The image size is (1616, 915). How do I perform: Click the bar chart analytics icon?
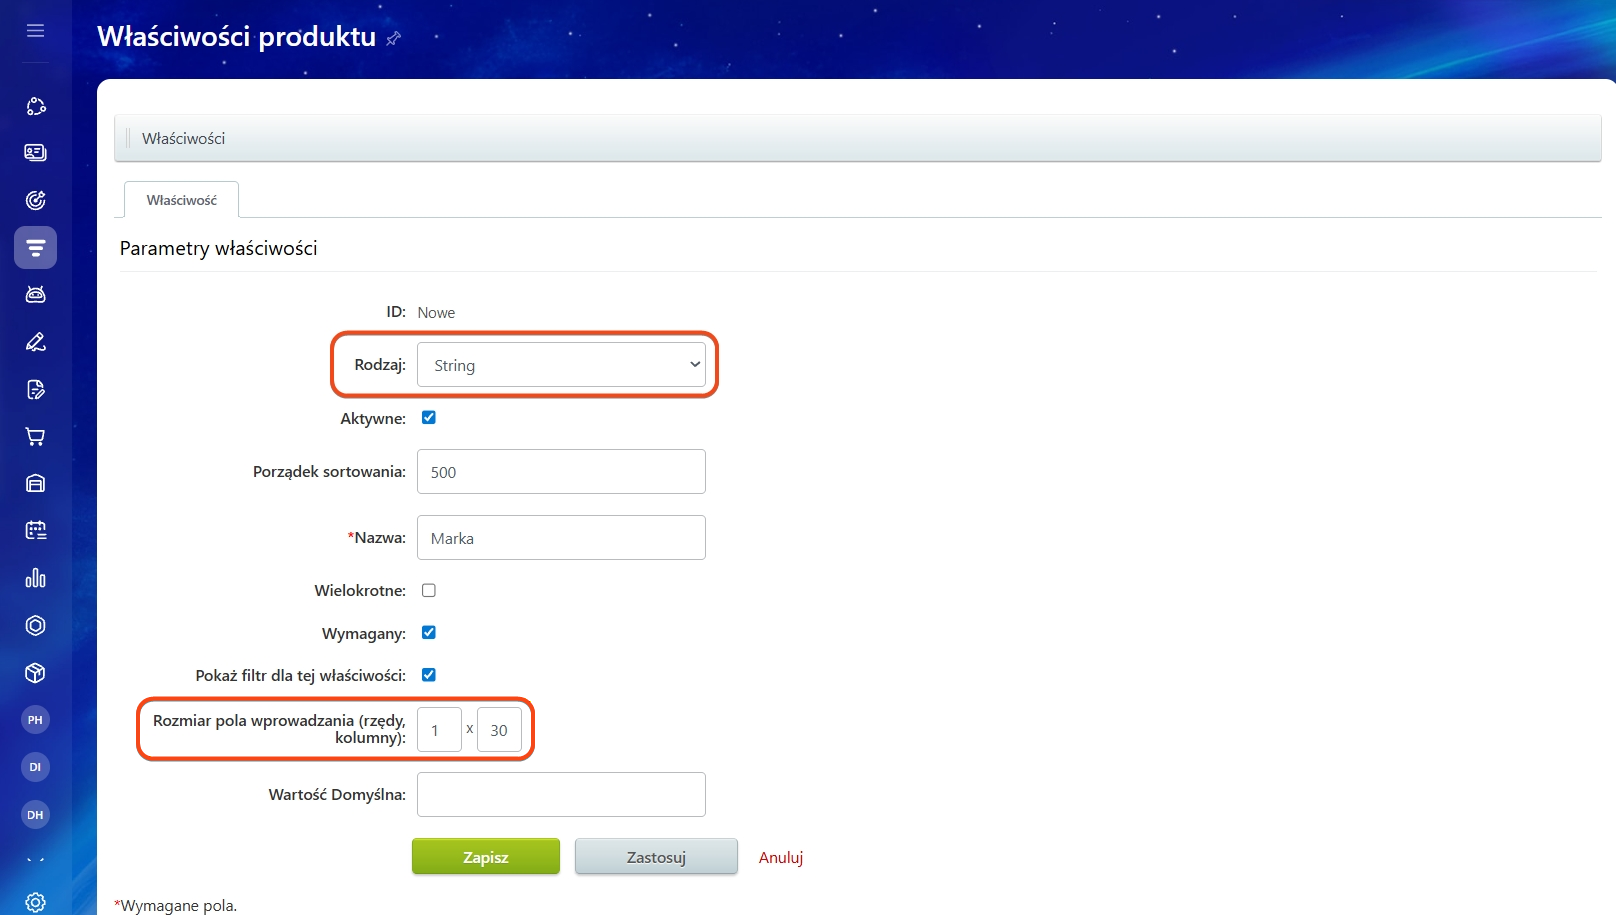point(35,578)
